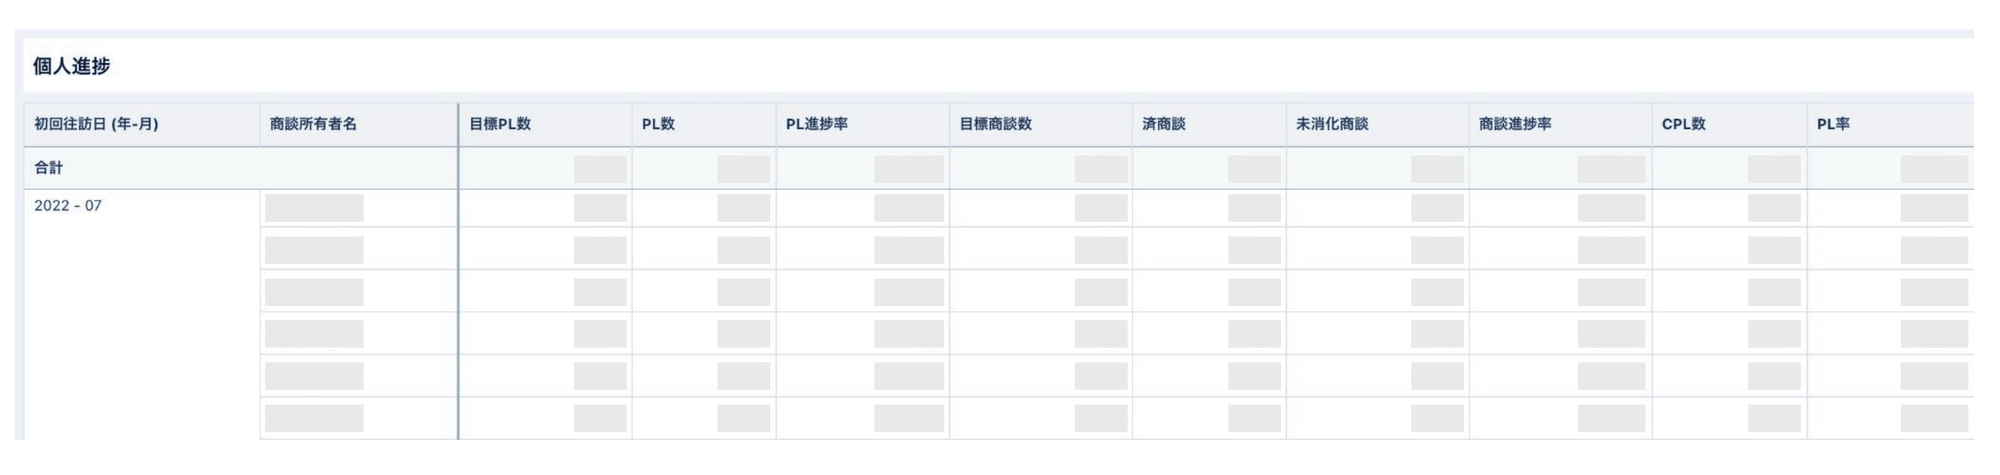Sort by 初回往訪日 (年-月) column header
Screen dimensions: 2000x475
pos(96,125)
